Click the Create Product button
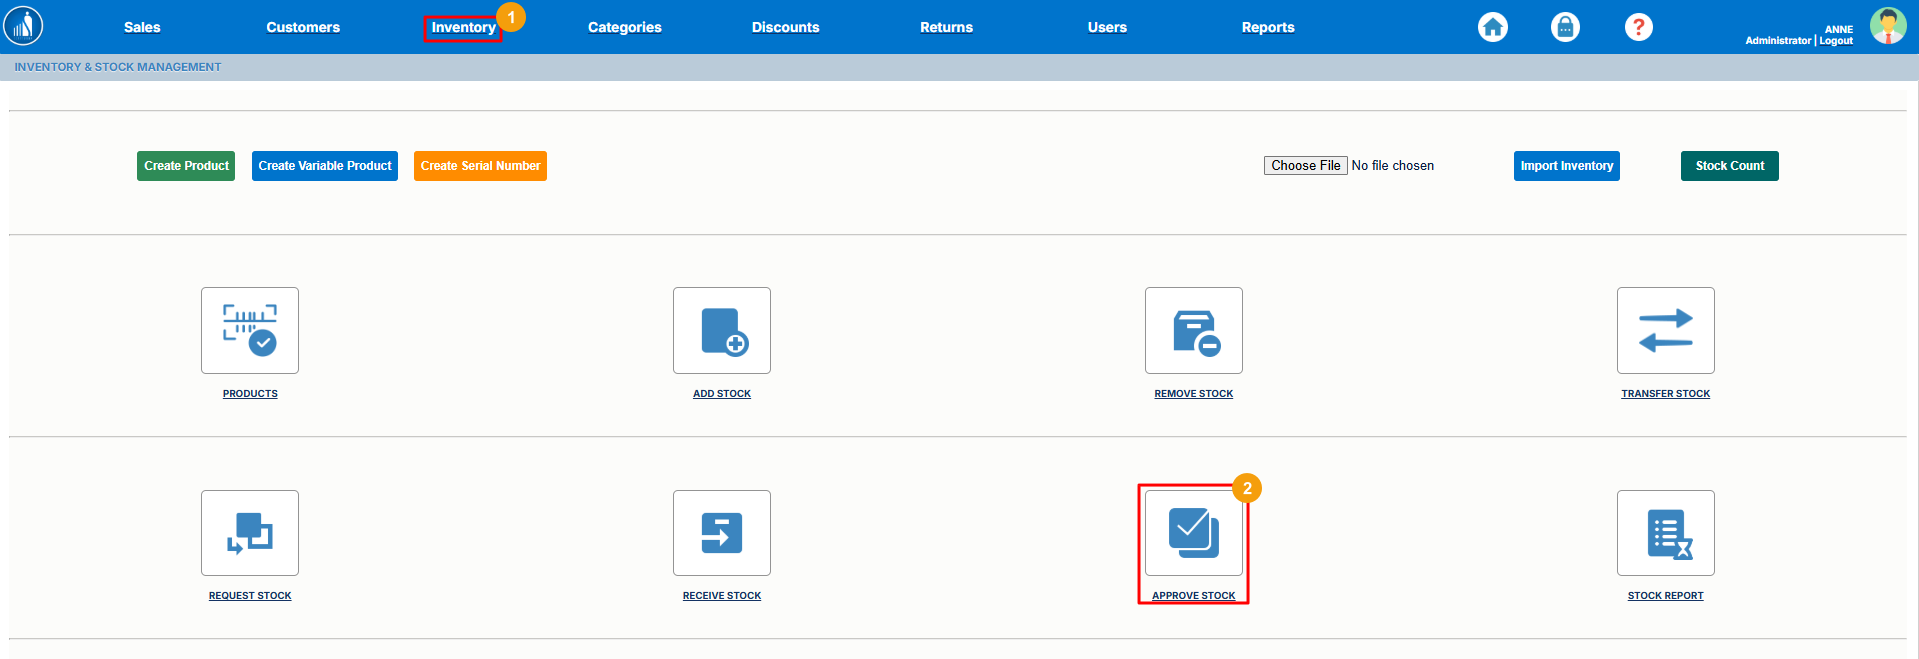The height and width of the screenshot is (659, 1919). coord(186,166)
